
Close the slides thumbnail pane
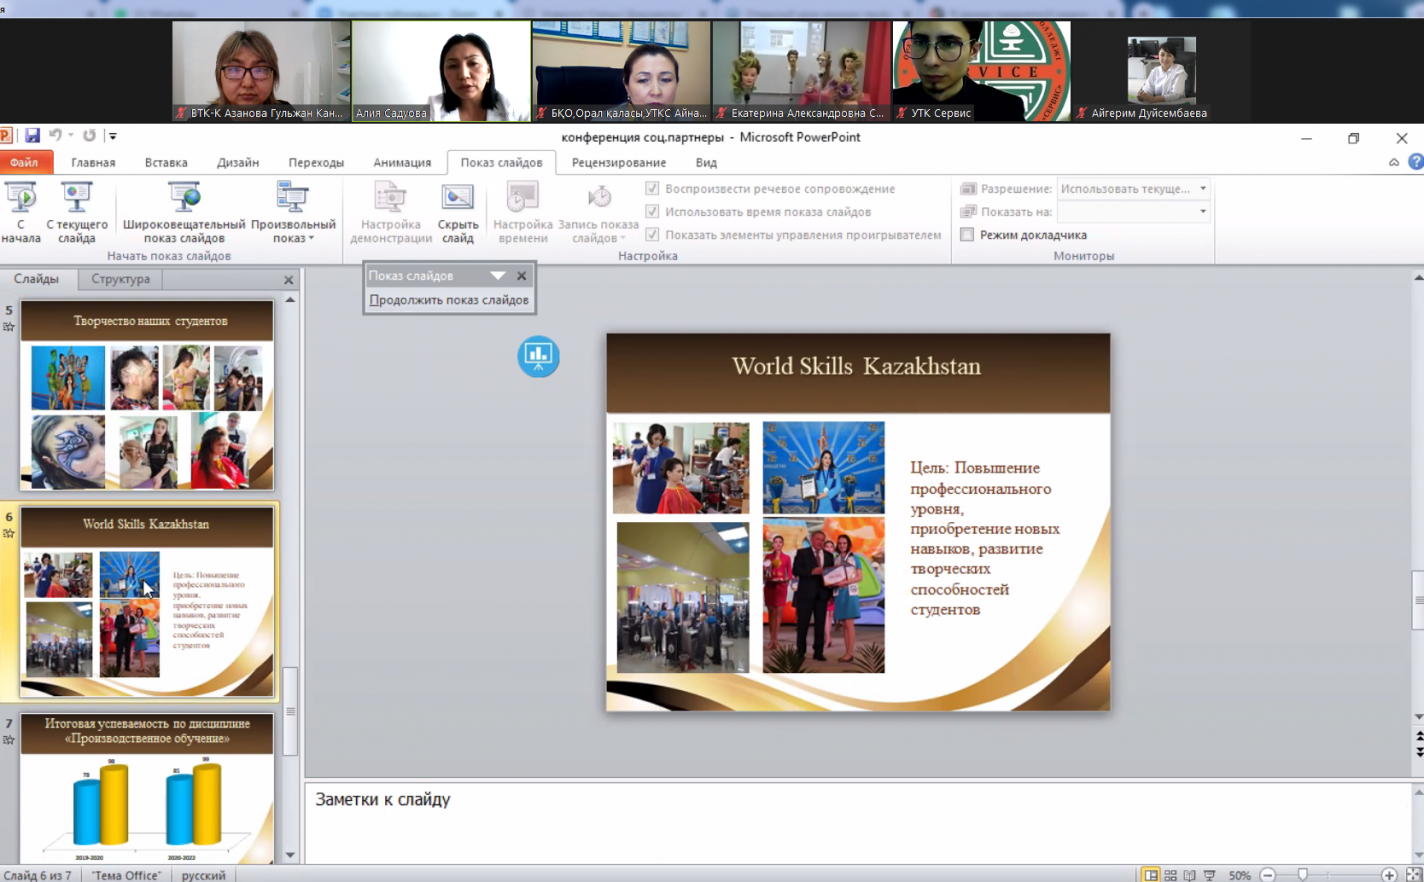[288, 280]
